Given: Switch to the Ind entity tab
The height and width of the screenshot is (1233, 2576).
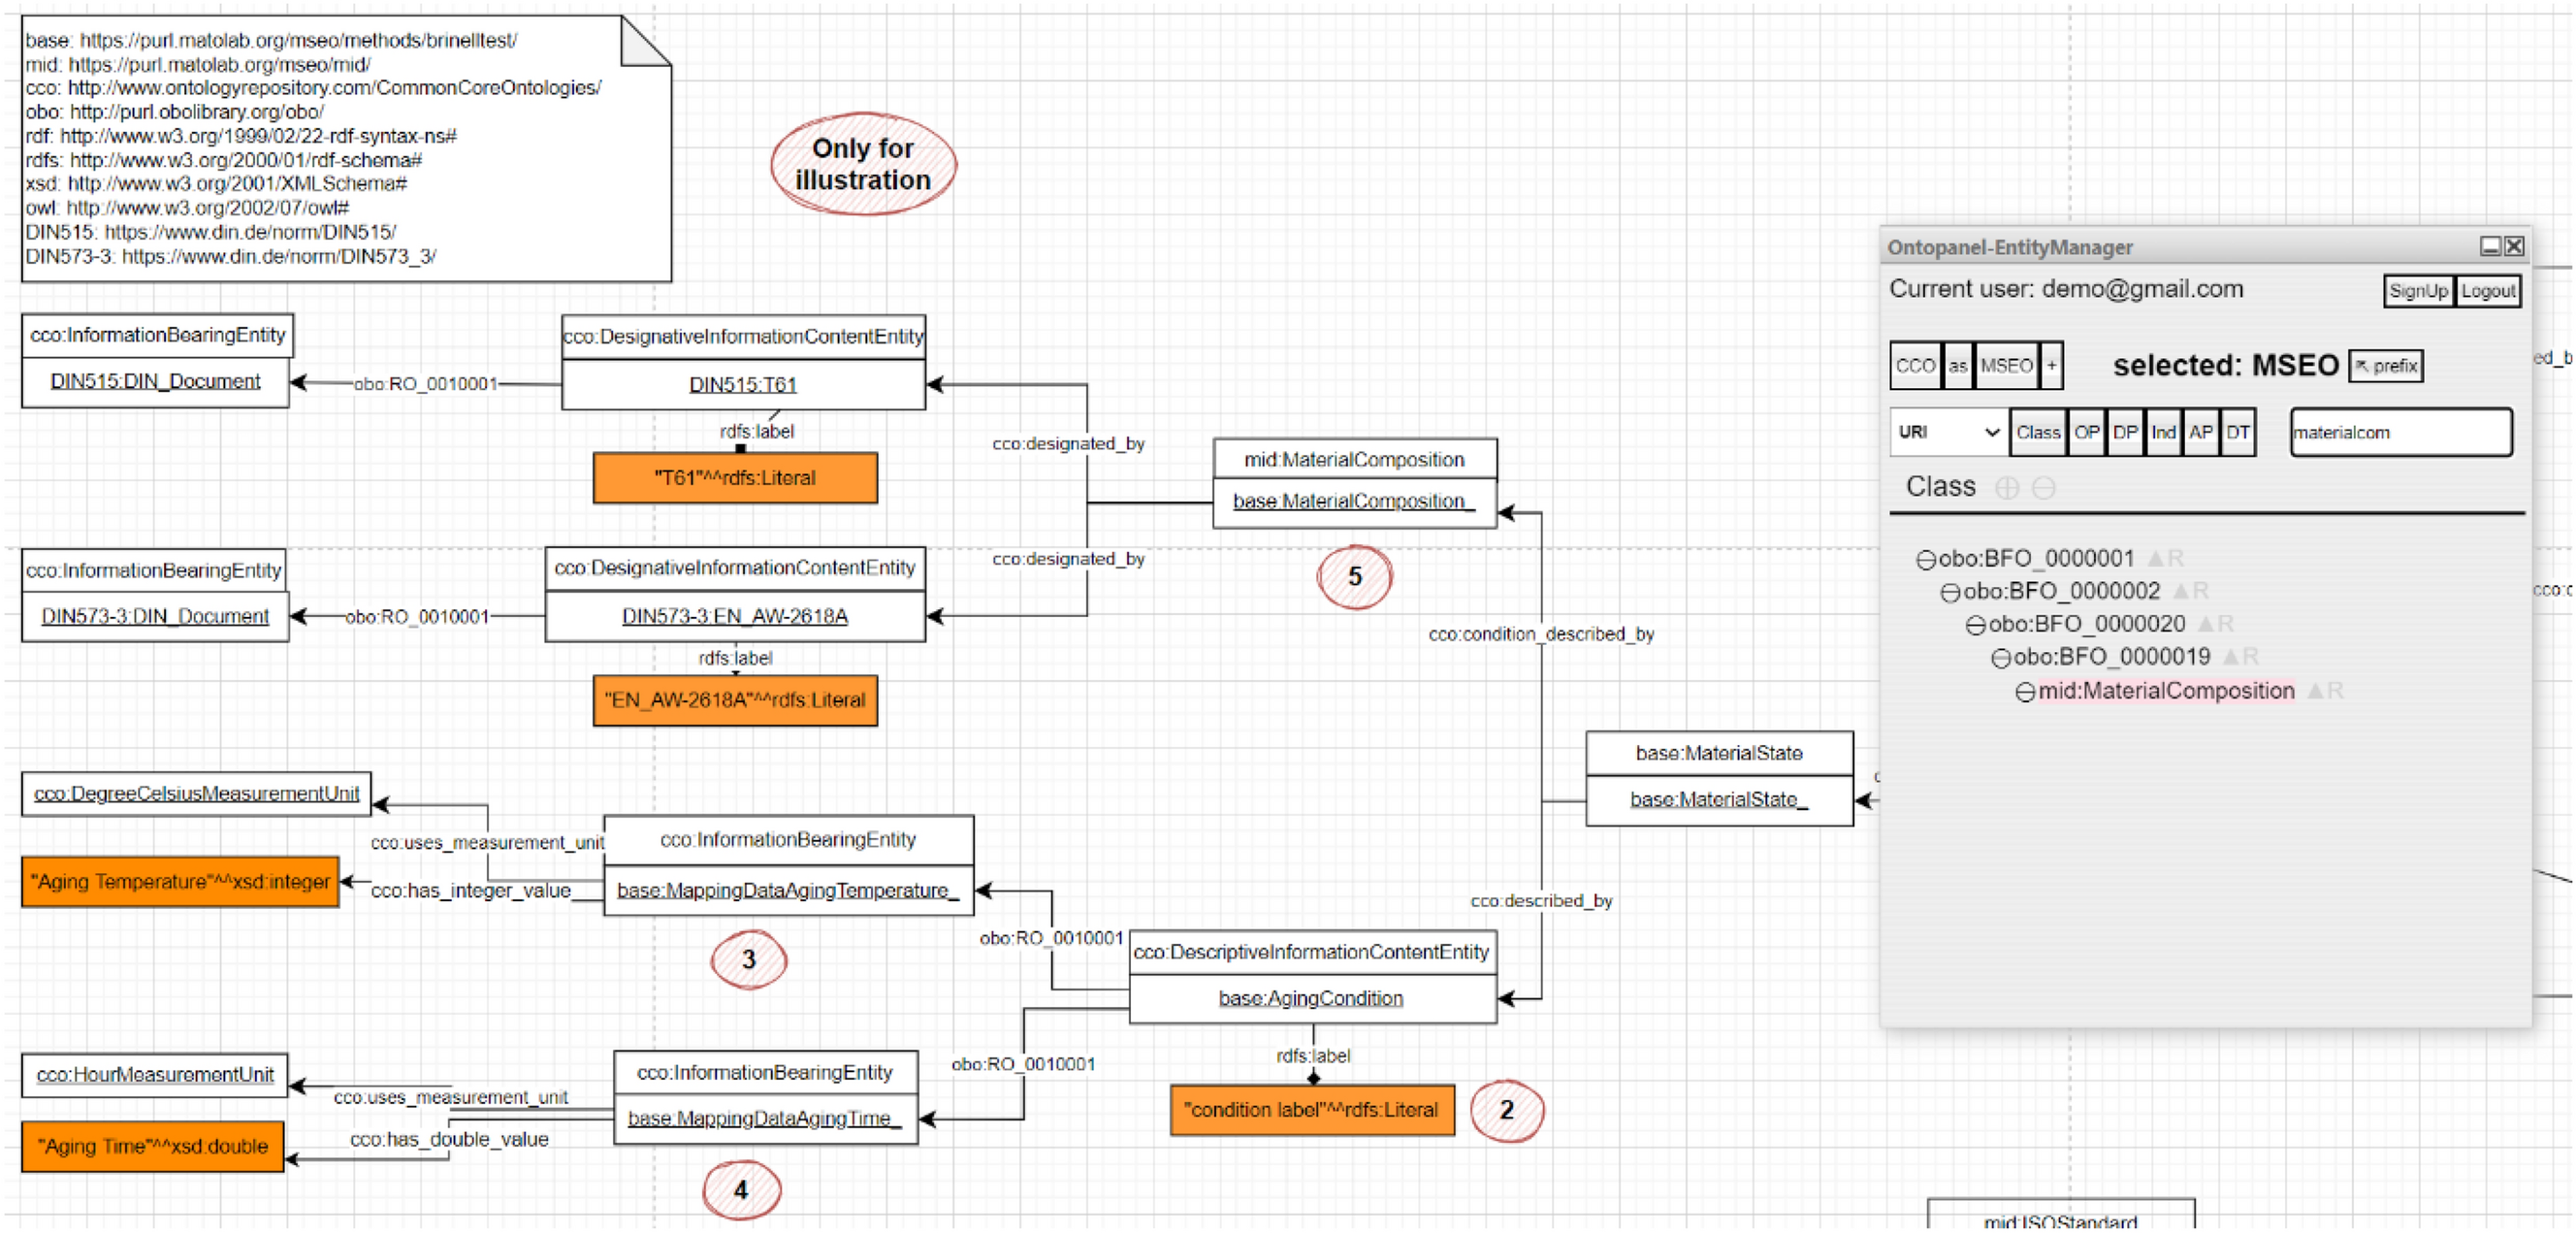Looking at the screenshot, I should point(2163,432).
